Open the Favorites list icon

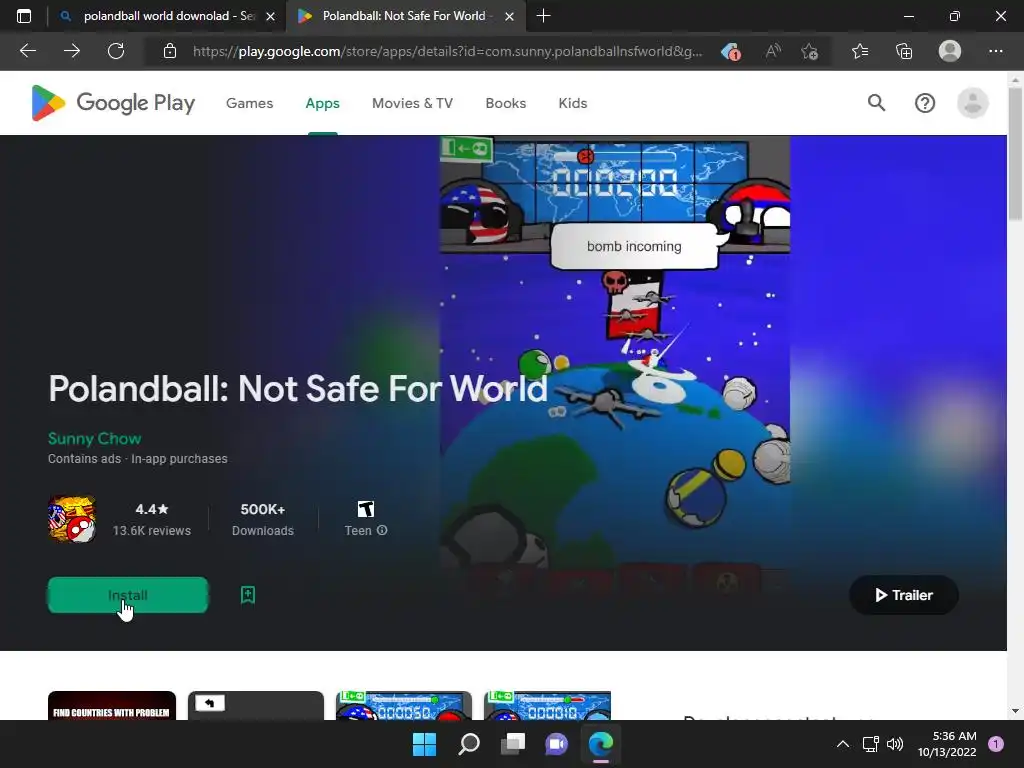click(x=860, y=51)
